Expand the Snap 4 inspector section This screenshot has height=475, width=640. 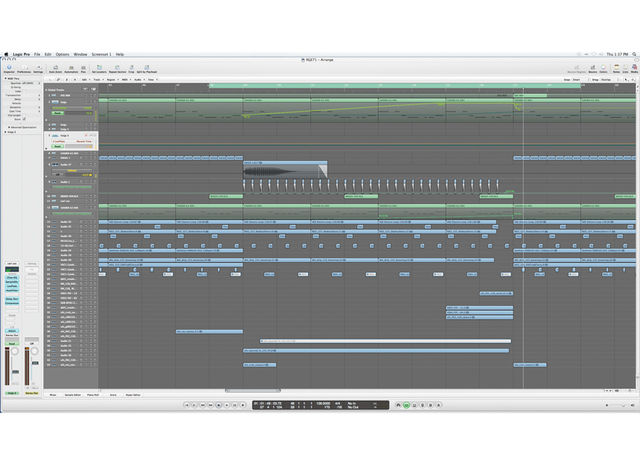[5, 132]
